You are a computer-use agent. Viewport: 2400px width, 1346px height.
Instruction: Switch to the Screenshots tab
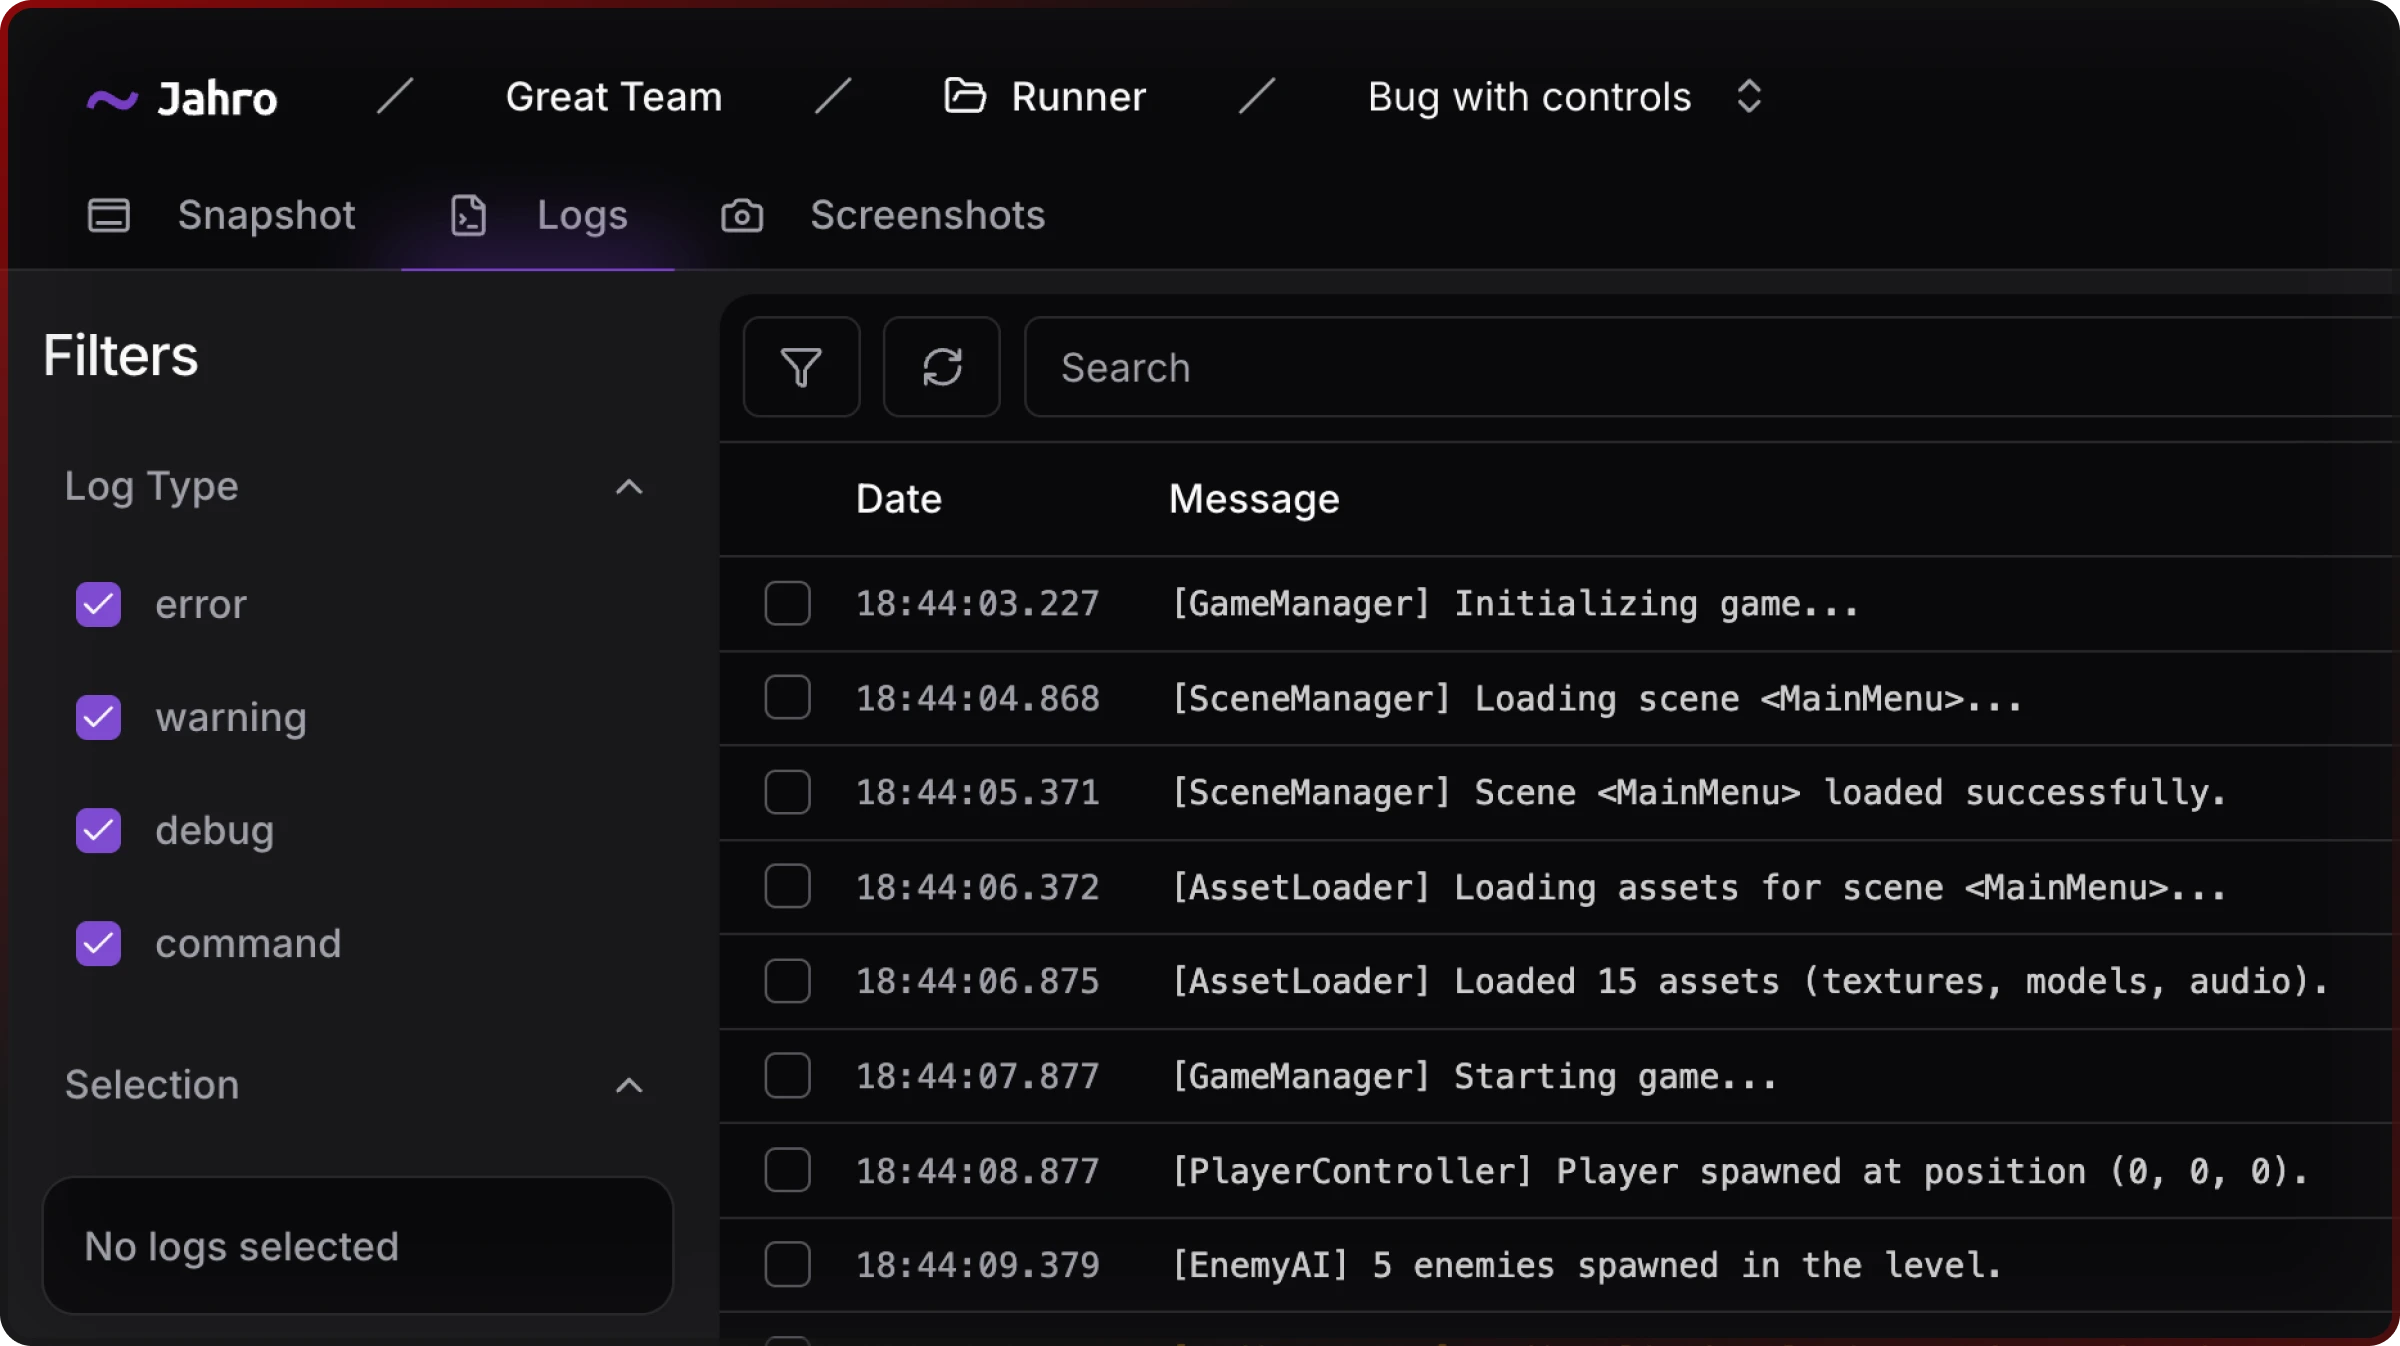pos(927,215)
